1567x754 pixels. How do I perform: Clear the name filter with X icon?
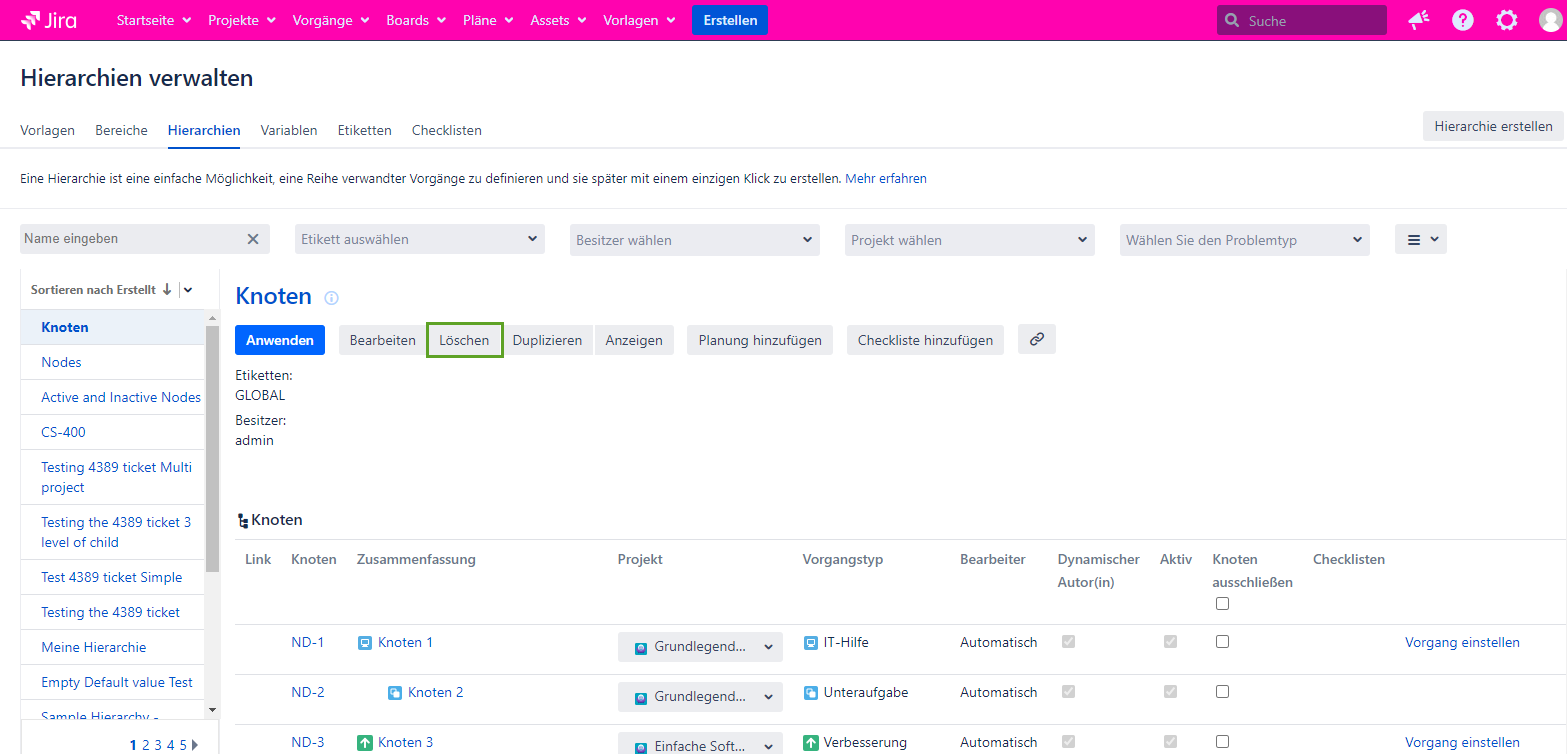[x=253, y=239]
